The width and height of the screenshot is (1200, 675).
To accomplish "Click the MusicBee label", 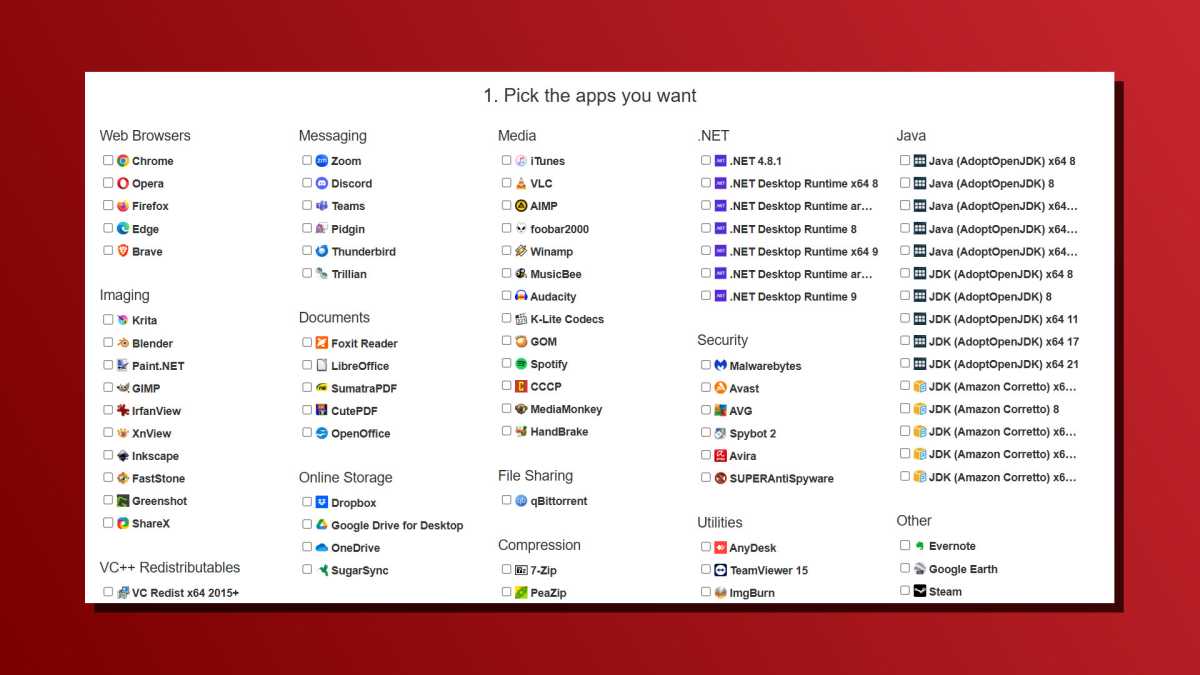I will click(x=556, y=274).
